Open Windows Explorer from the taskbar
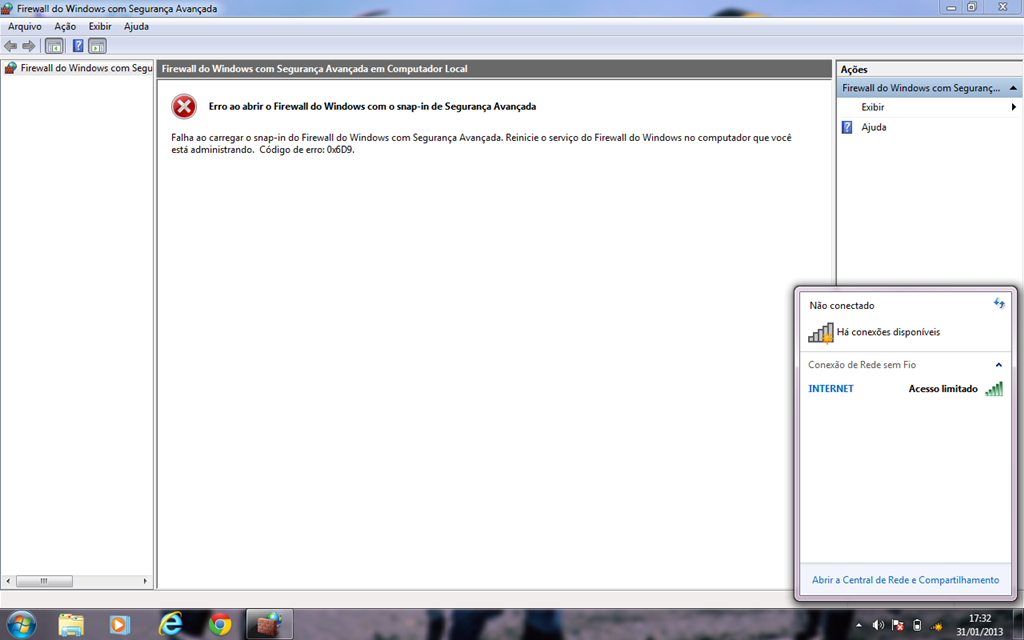This screenshot has width=1024, height=640. (71, 625)
